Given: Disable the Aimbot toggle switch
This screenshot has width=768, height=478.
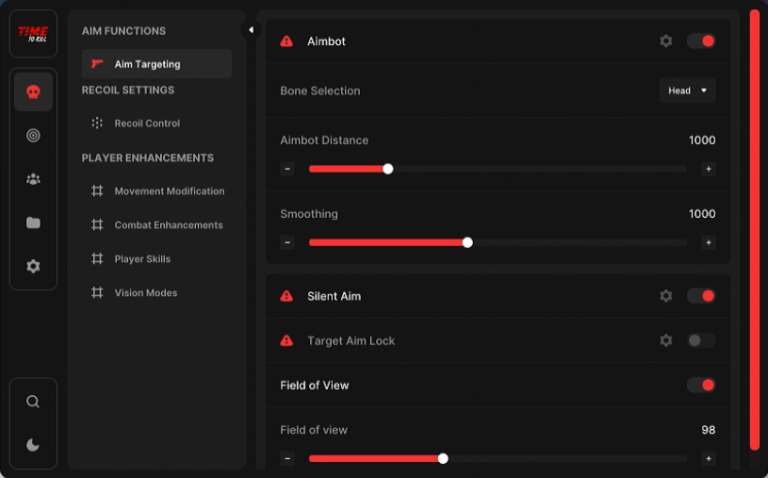Looking at the screenshot, I should (x=701, y=41).
